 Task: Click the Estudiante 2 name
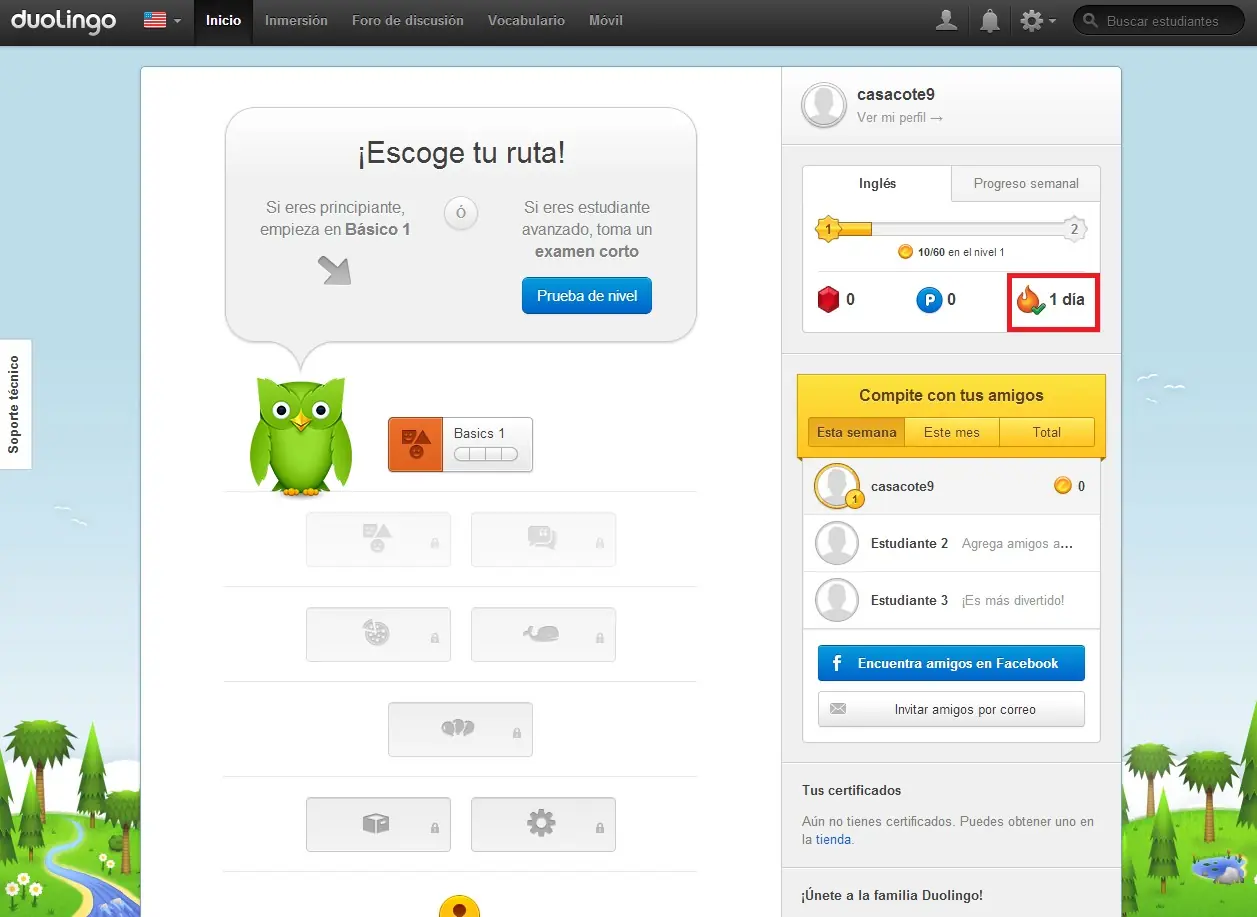tap(910, 544)
